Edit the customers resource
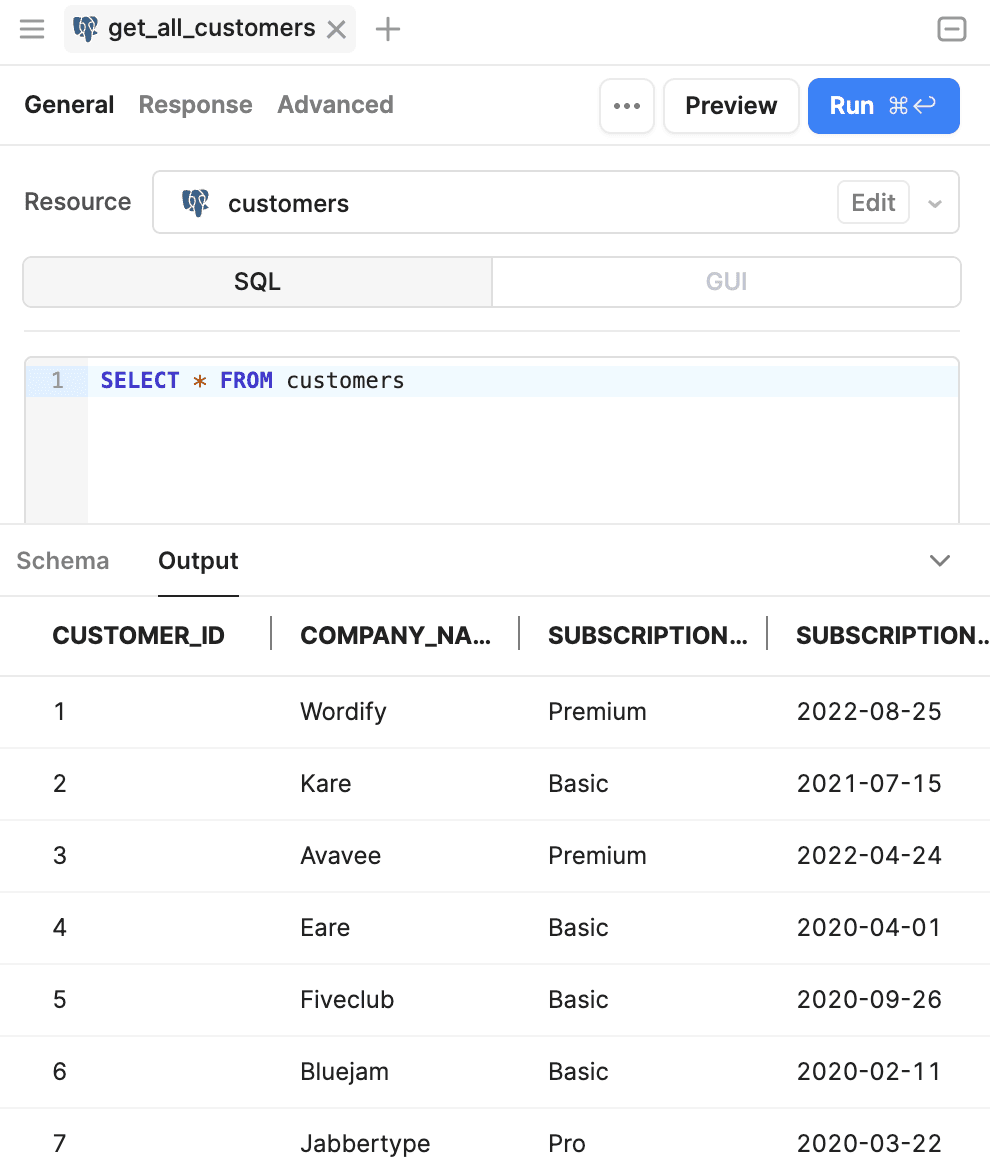 [x=872, y=202]
